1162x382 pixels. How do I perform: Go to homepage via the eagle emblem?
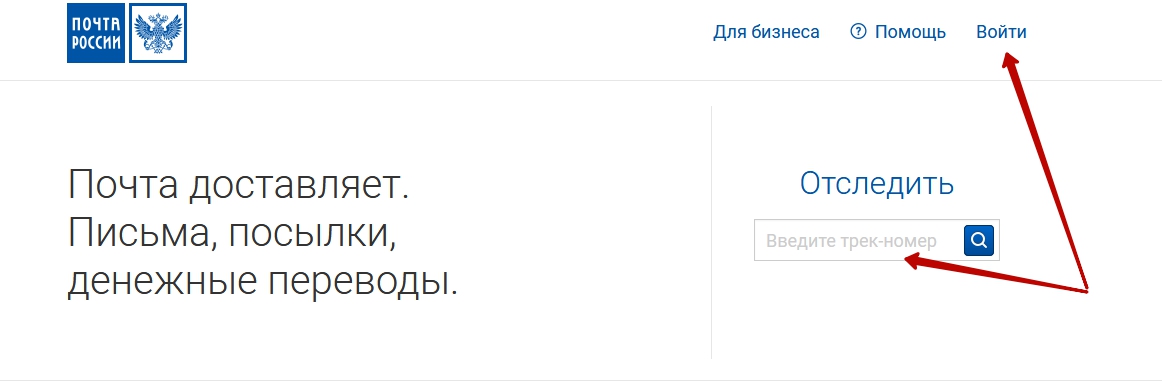coord(158,33)
